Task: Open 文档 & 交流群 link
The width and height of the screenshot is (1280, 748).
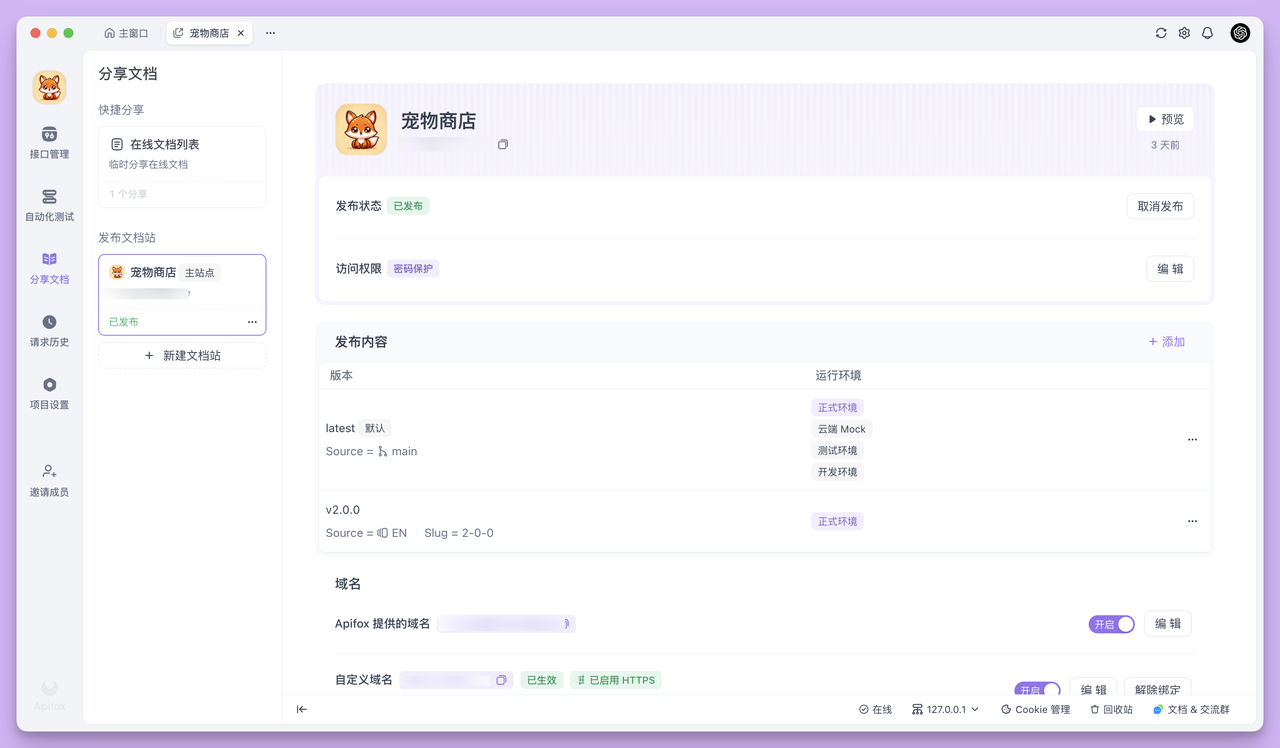Action: click(1191, 709)
